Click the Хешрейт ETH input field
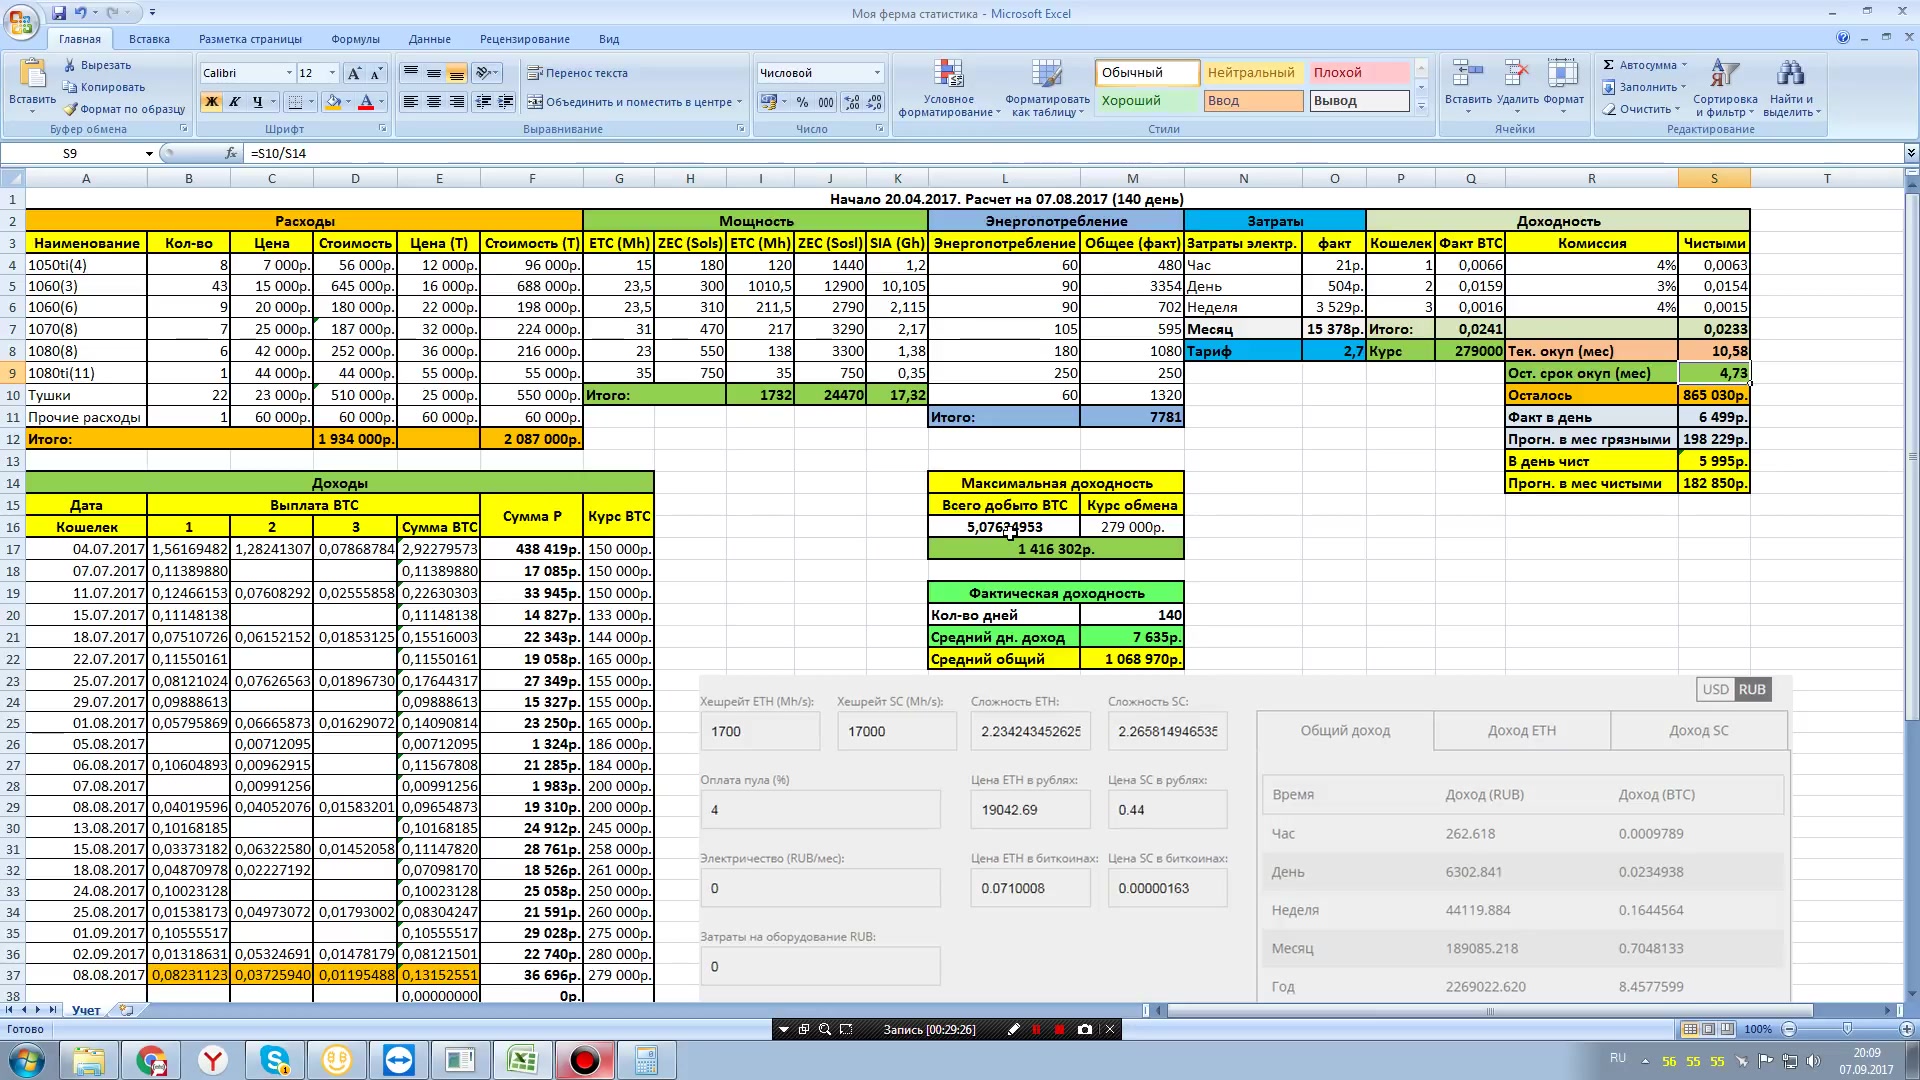1920x1080 pixels. click(x=760, y=732)
